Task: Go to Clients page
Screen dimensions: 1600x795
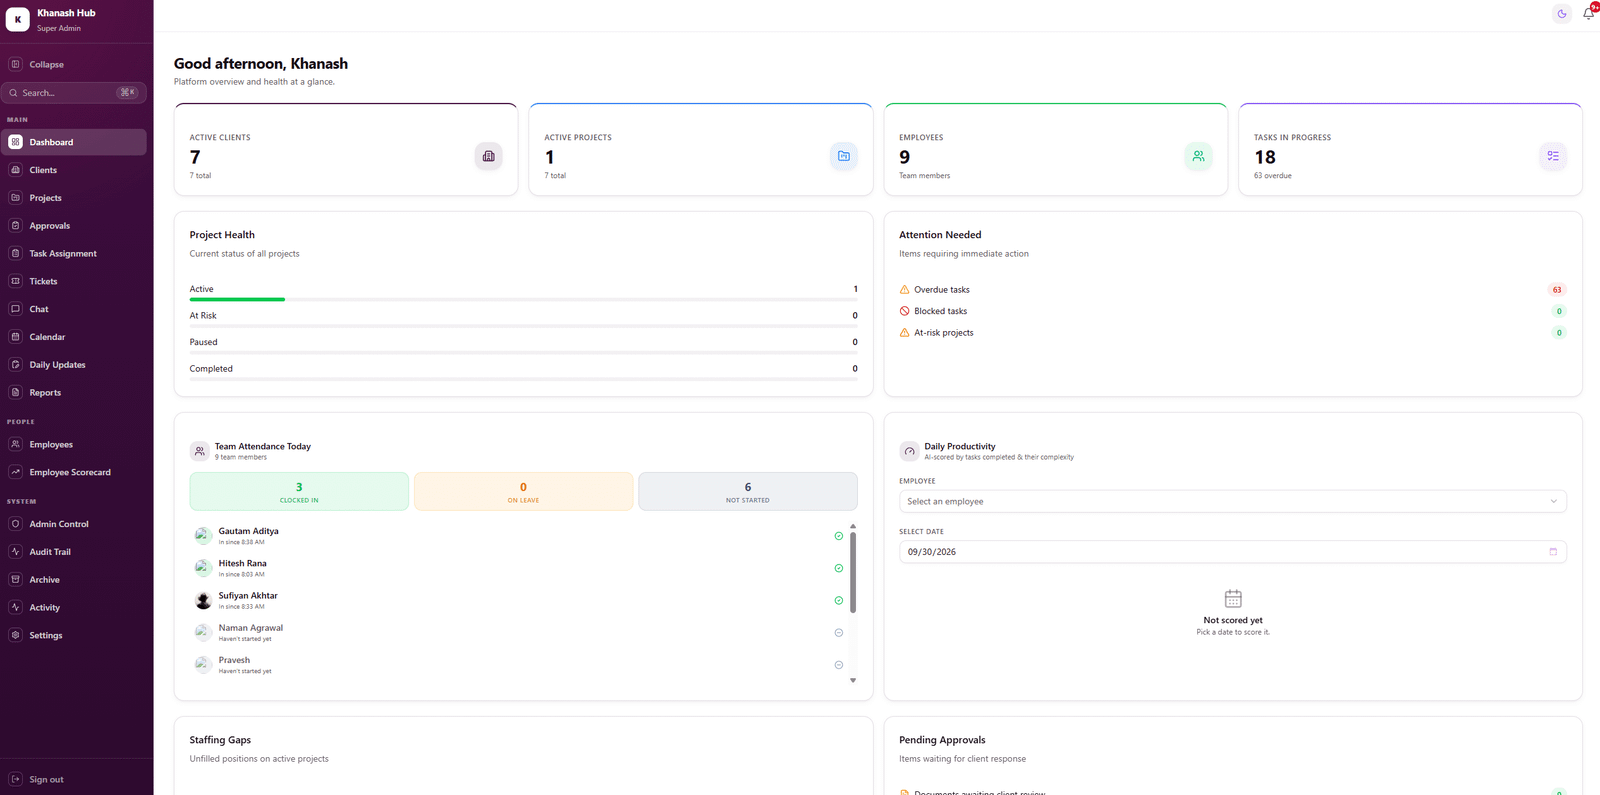Action: (x=74, y=170)
